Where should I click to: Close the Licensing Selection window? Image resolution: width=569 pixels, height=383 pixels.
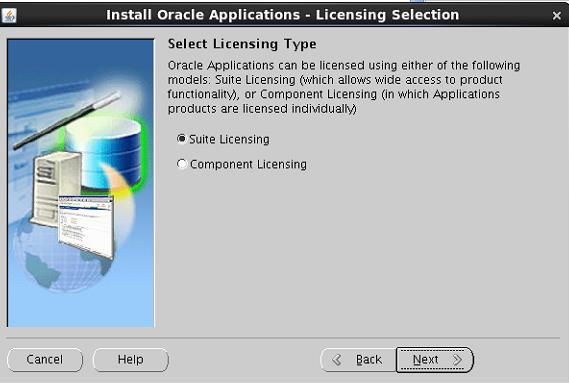pos(557,16)
